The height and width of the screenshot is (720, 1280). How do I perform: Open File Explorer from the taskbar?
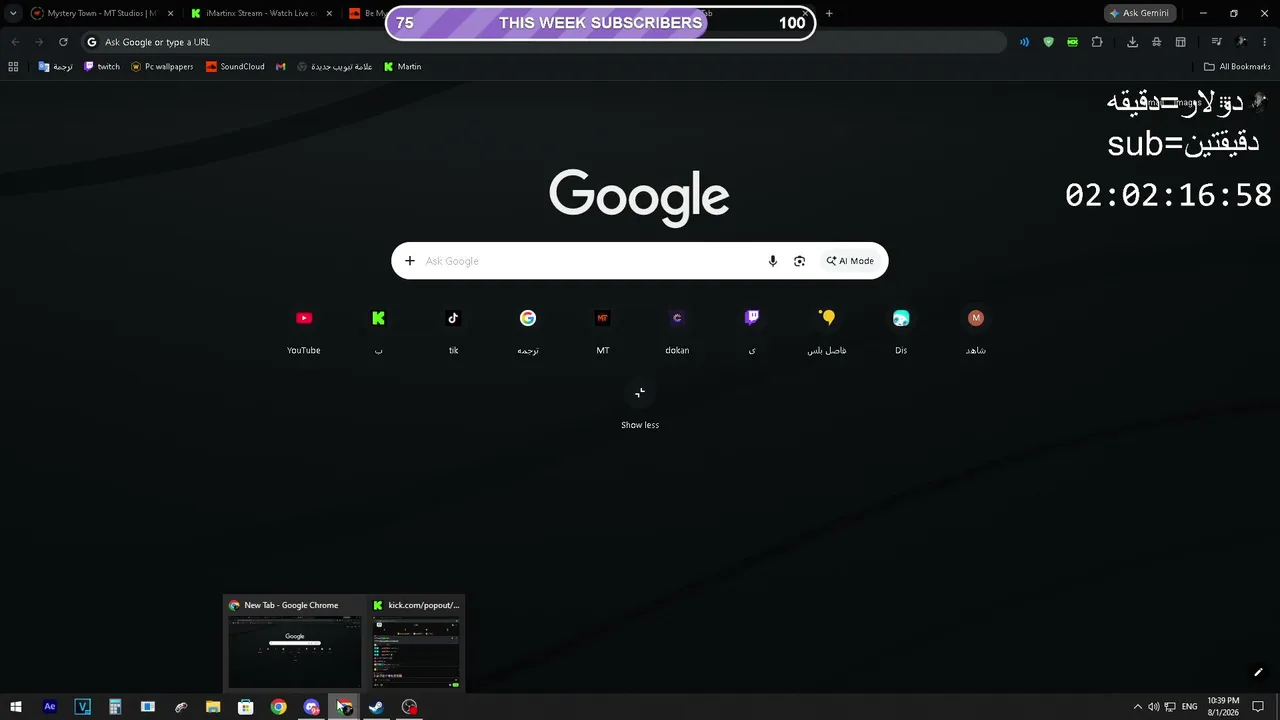pos(213,707)
